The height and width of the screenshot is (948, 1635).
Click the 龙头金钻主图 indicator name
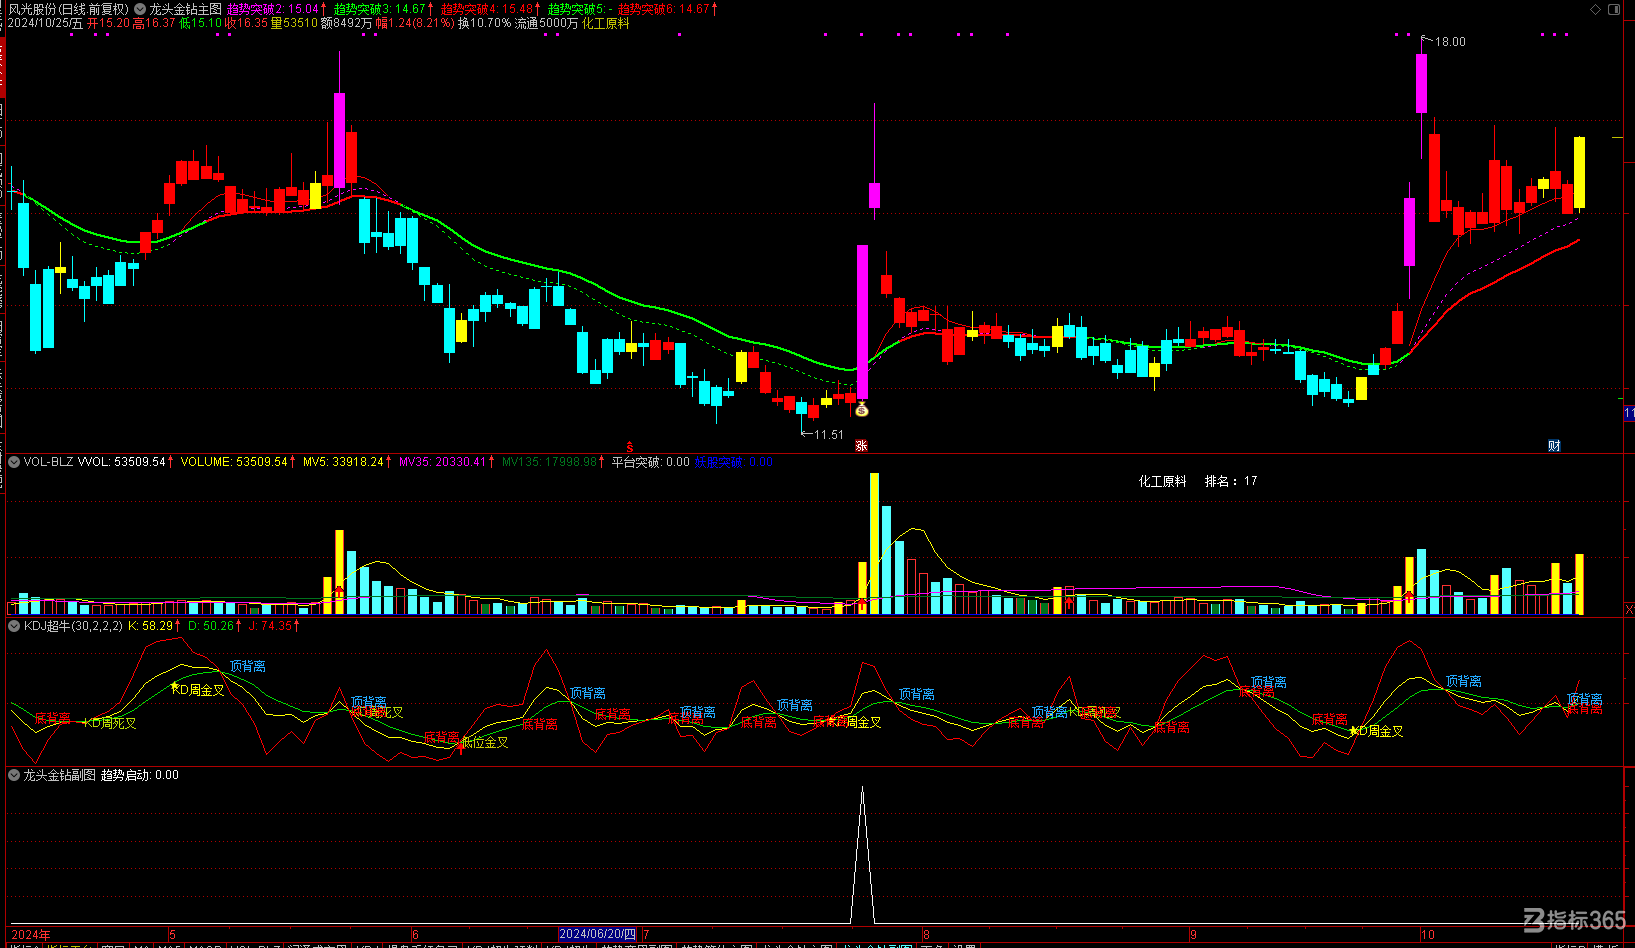186,9
